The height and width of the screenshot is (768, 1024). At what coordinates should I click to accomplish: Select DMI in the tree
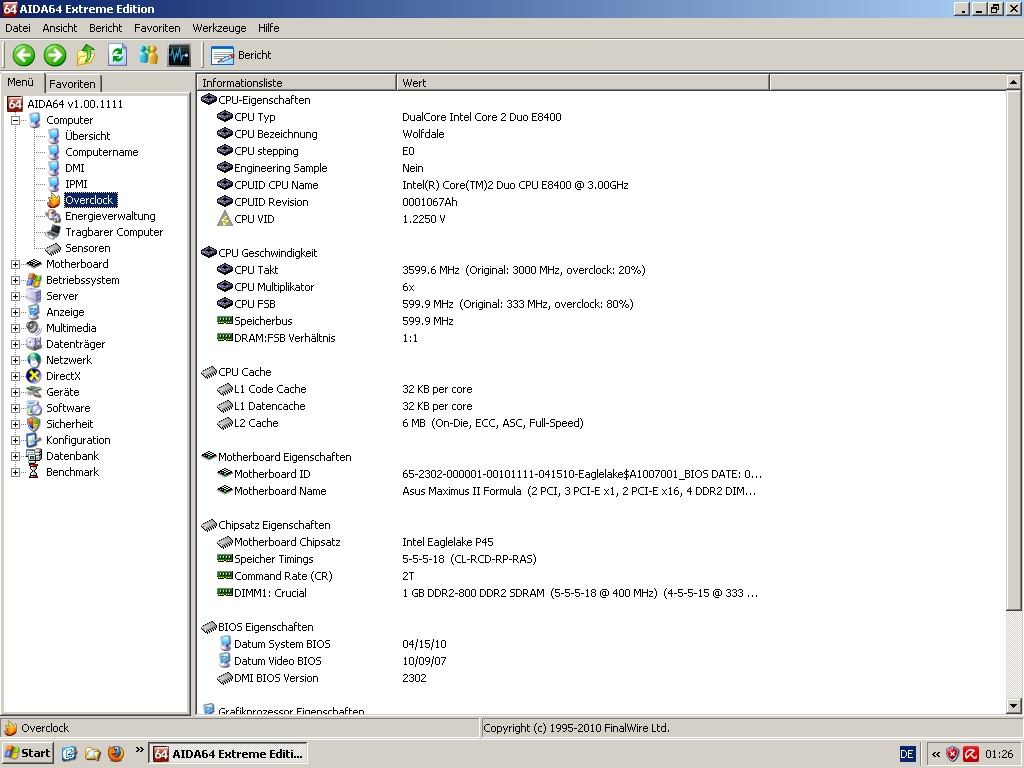[74, 168]
